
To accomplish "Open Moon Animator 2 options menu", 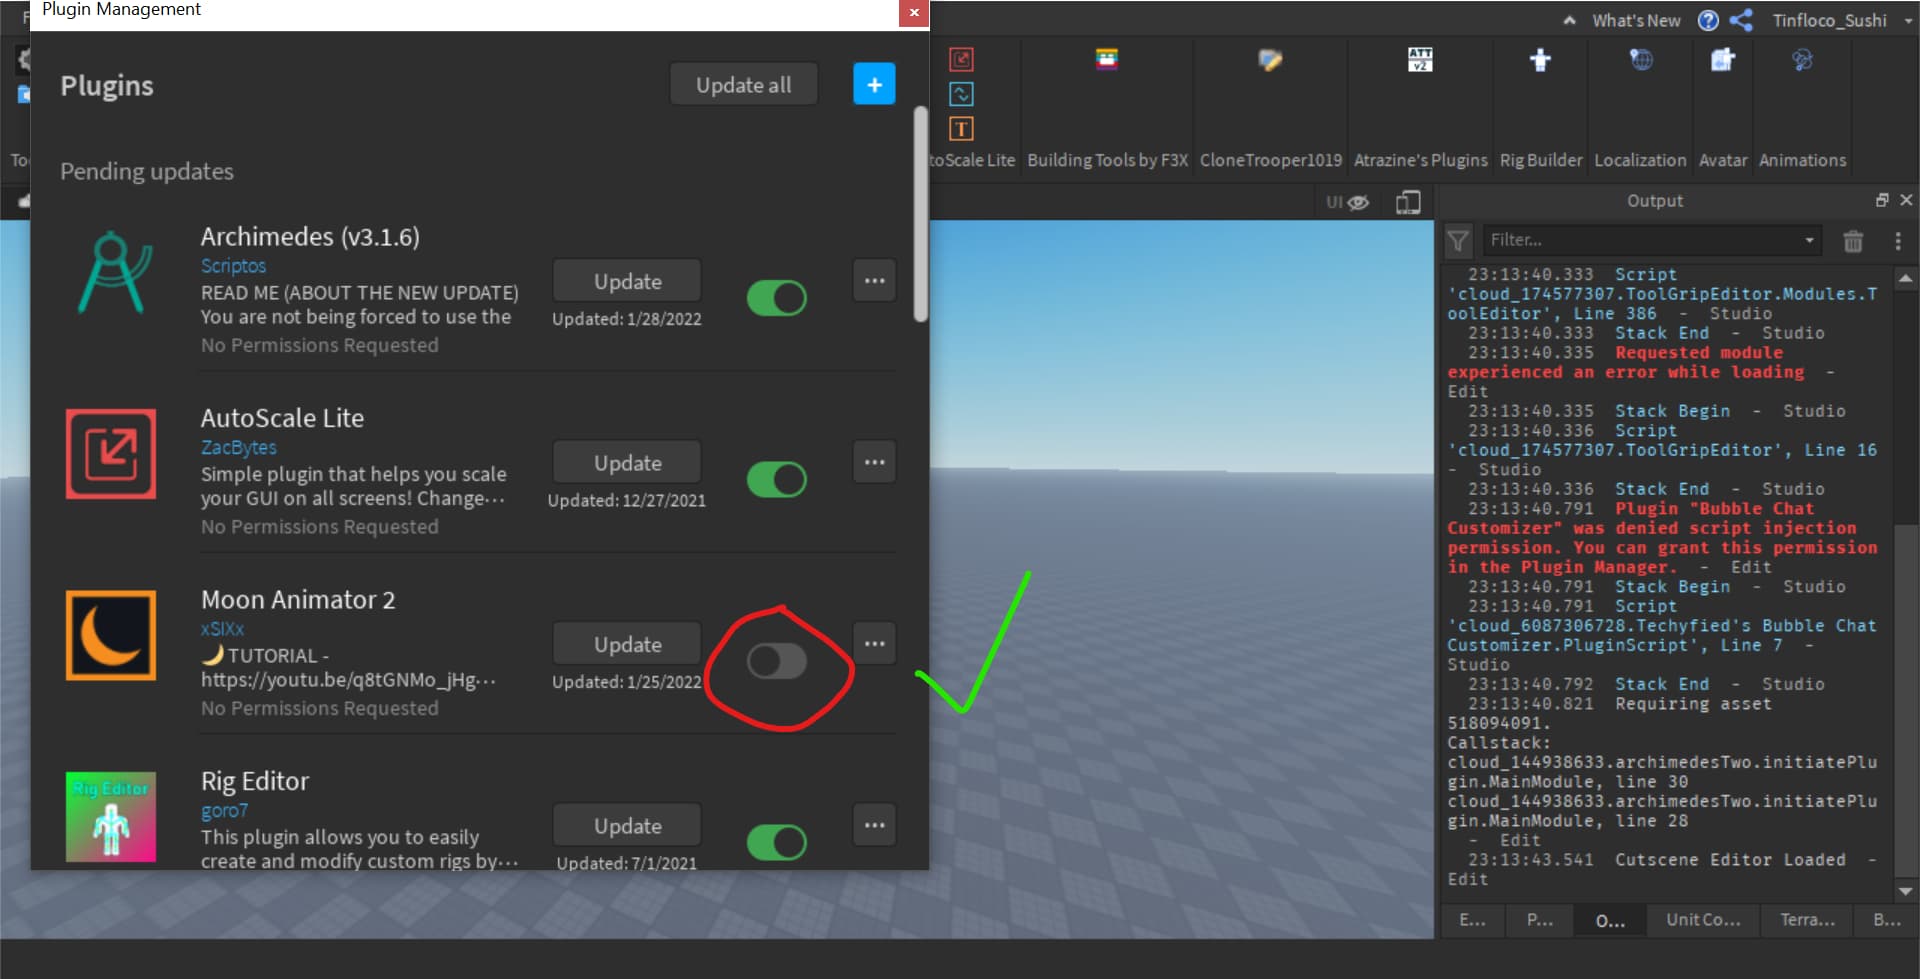I will [x=873, y=643].
